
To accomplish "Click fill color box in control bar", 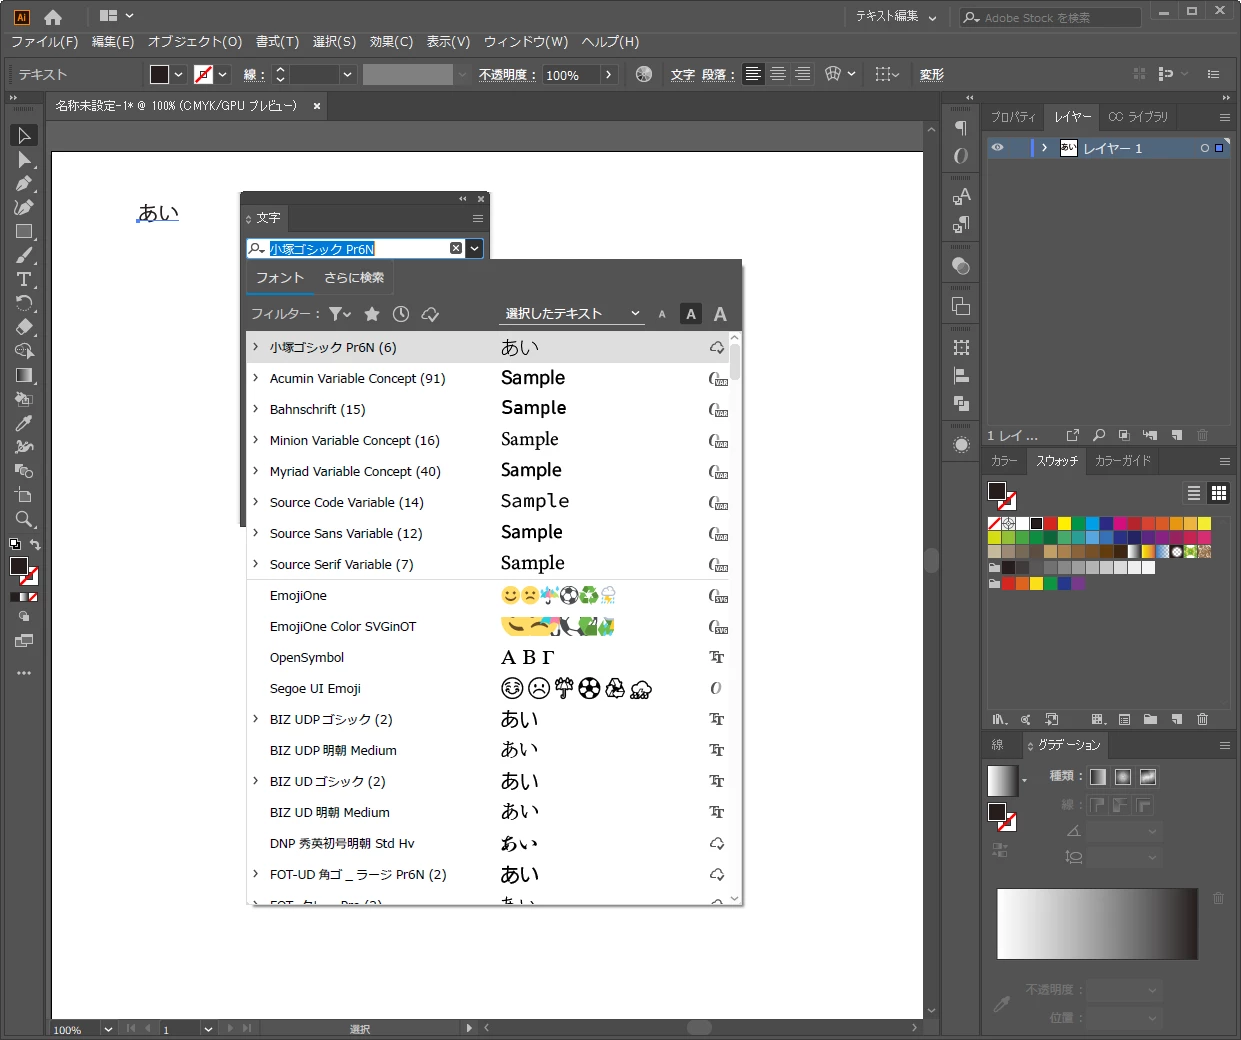I will (159, 74).
